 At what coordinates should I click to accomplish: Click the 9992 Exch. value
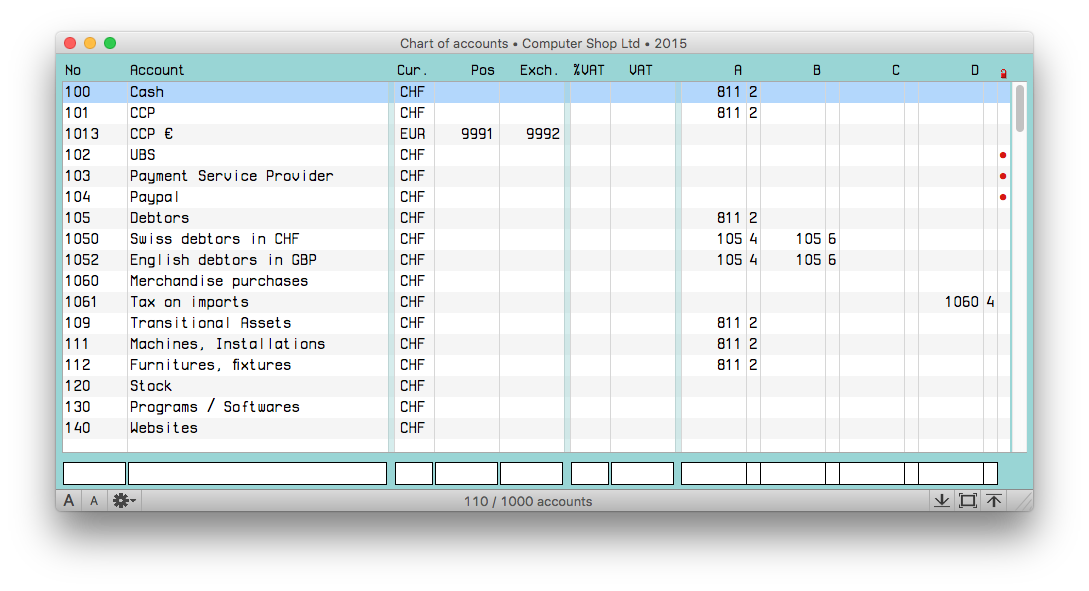point(542,134)
